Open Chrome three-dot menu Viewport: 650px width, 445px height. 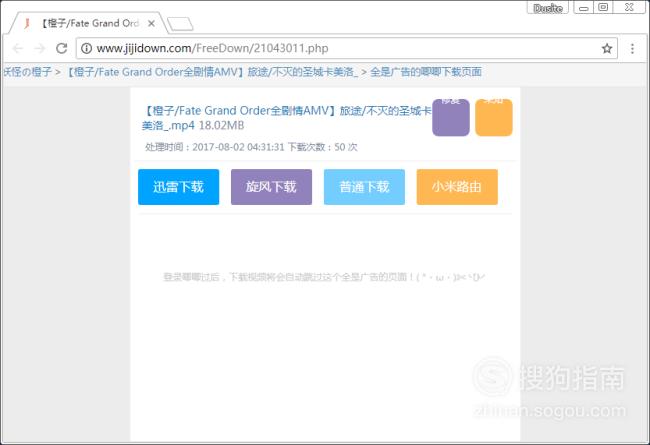pyautogui.click(x=632, y=49)
